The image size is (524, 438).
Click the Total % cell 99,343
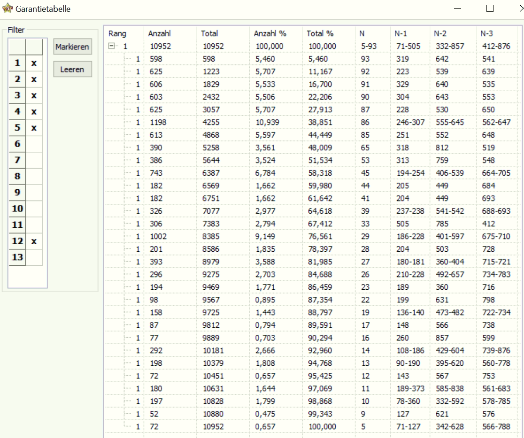pos(320,414)
